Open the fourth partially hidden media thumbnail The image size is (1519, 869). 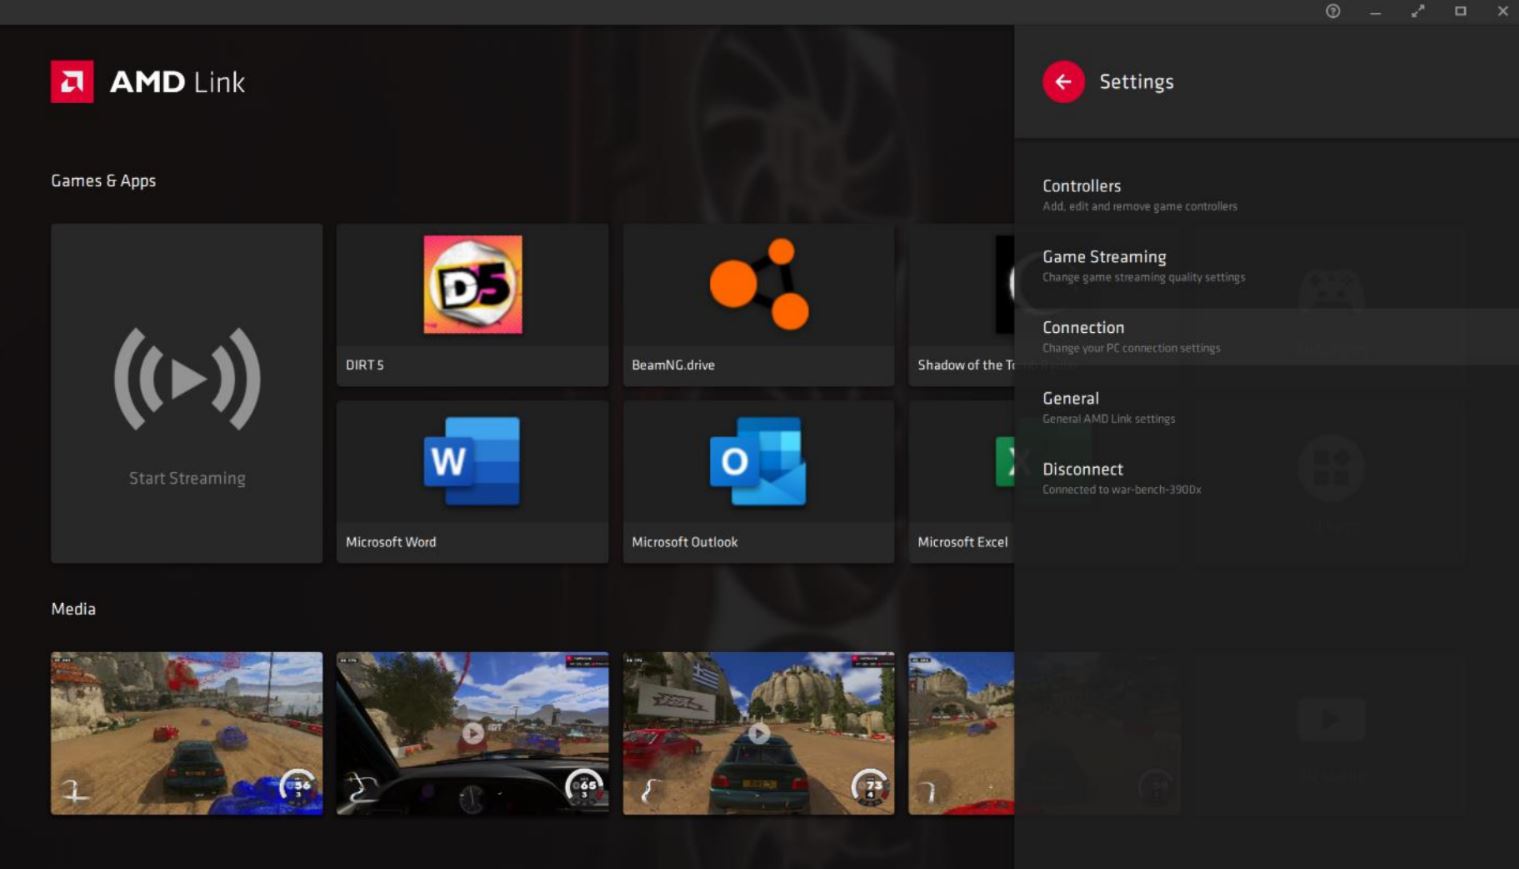pyautogui.click(x=961, y=733)
